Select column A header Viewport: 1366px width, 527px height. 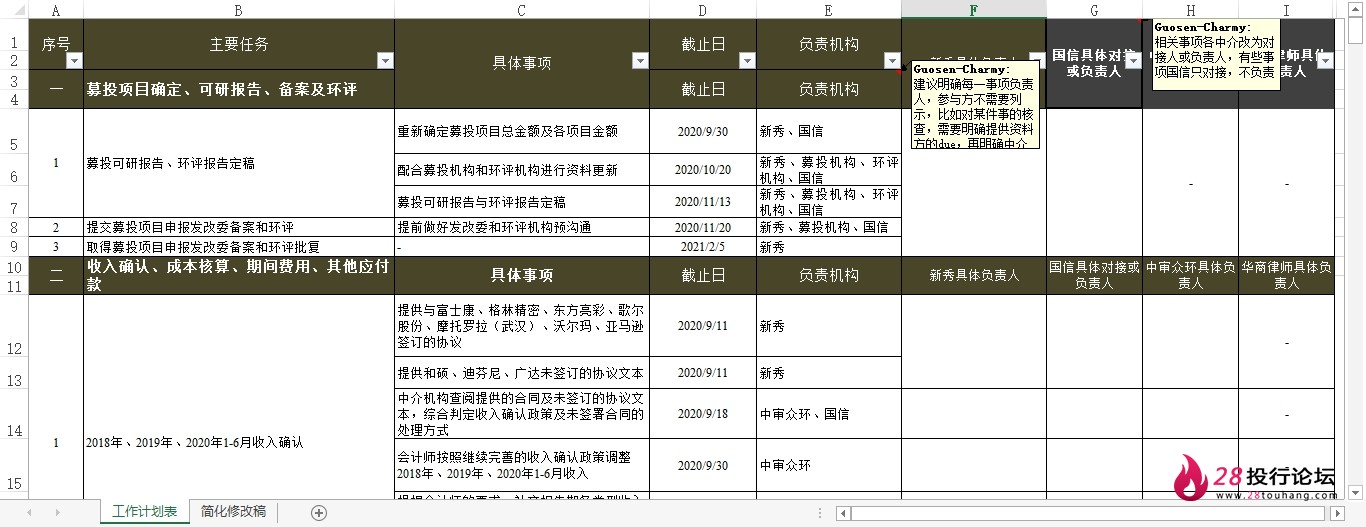pyautogui.click(x=56, y=10)
